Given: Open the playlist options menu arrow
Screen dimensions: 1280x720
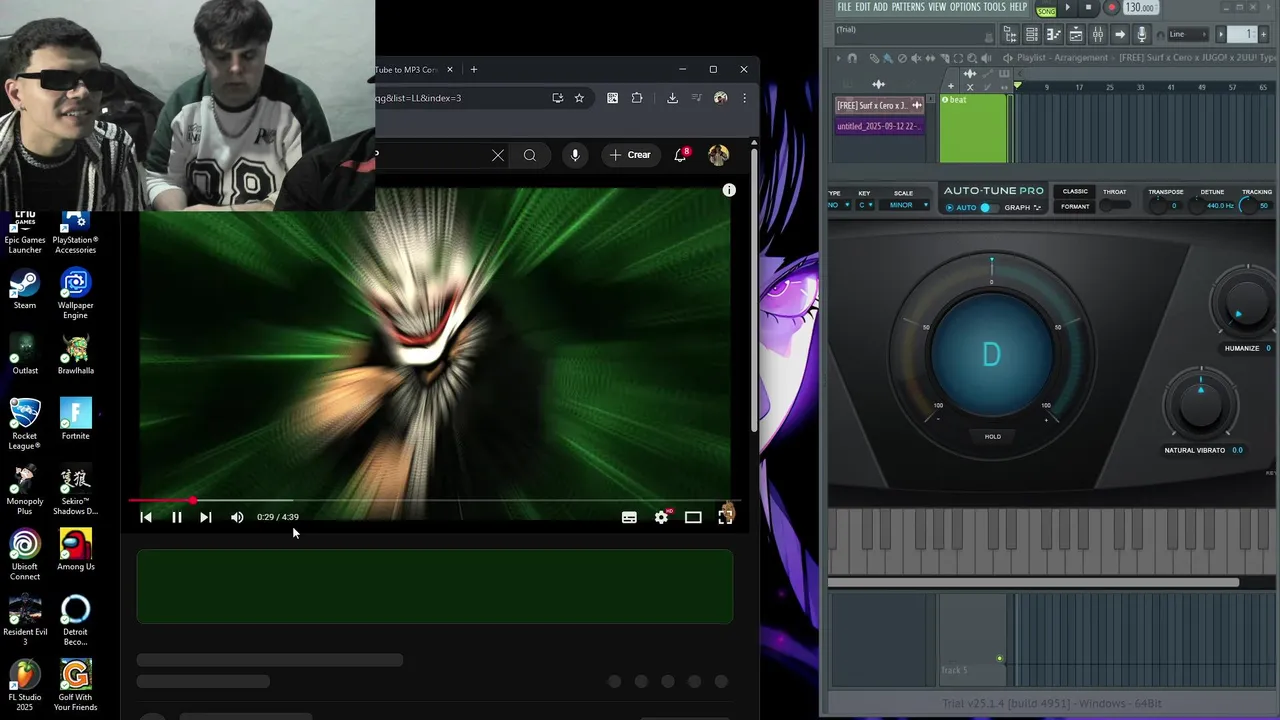Looking at the screenshot, I should 838,58.
